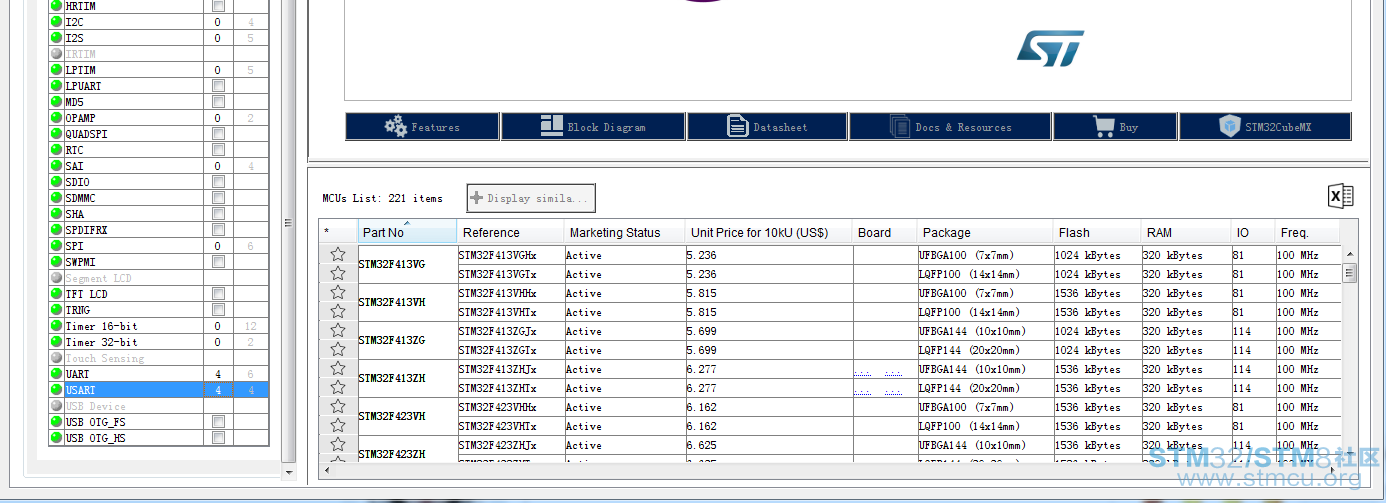
Task: Sort by the Reference column header
Action: click(510, 232)
